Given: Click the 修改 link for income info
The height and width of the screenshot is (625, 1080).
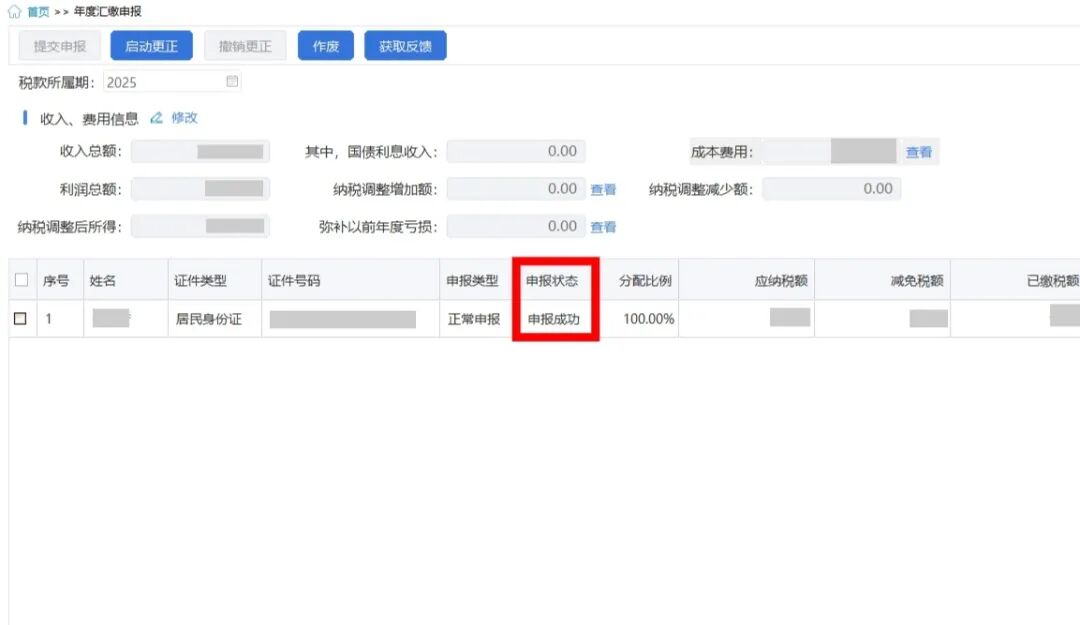Looking at the screenshot, I should (x=185, y=118).
